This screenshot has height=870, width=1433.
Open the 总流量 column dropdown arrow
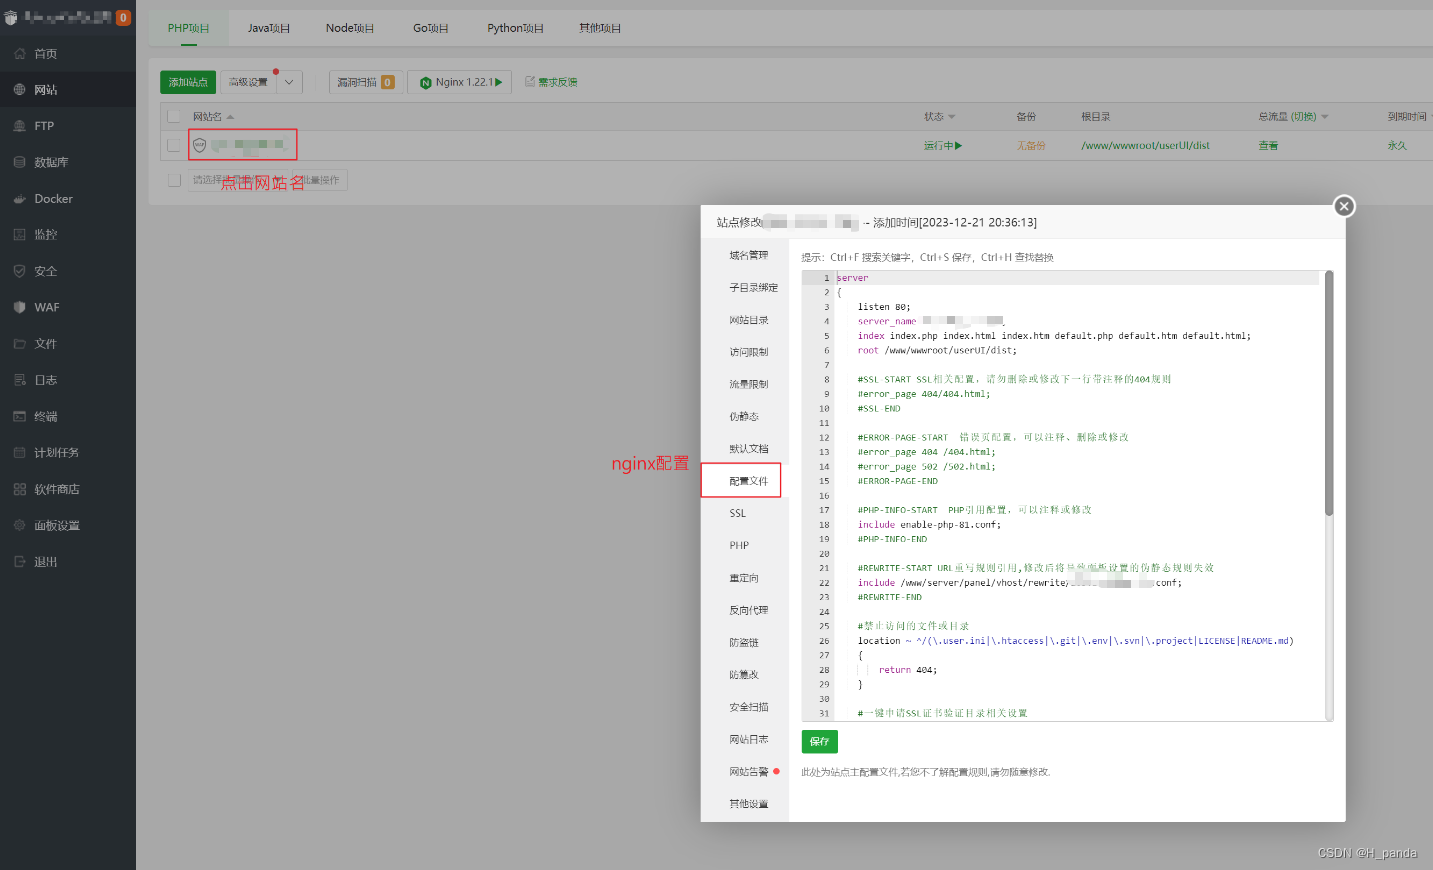(1325, 117)
